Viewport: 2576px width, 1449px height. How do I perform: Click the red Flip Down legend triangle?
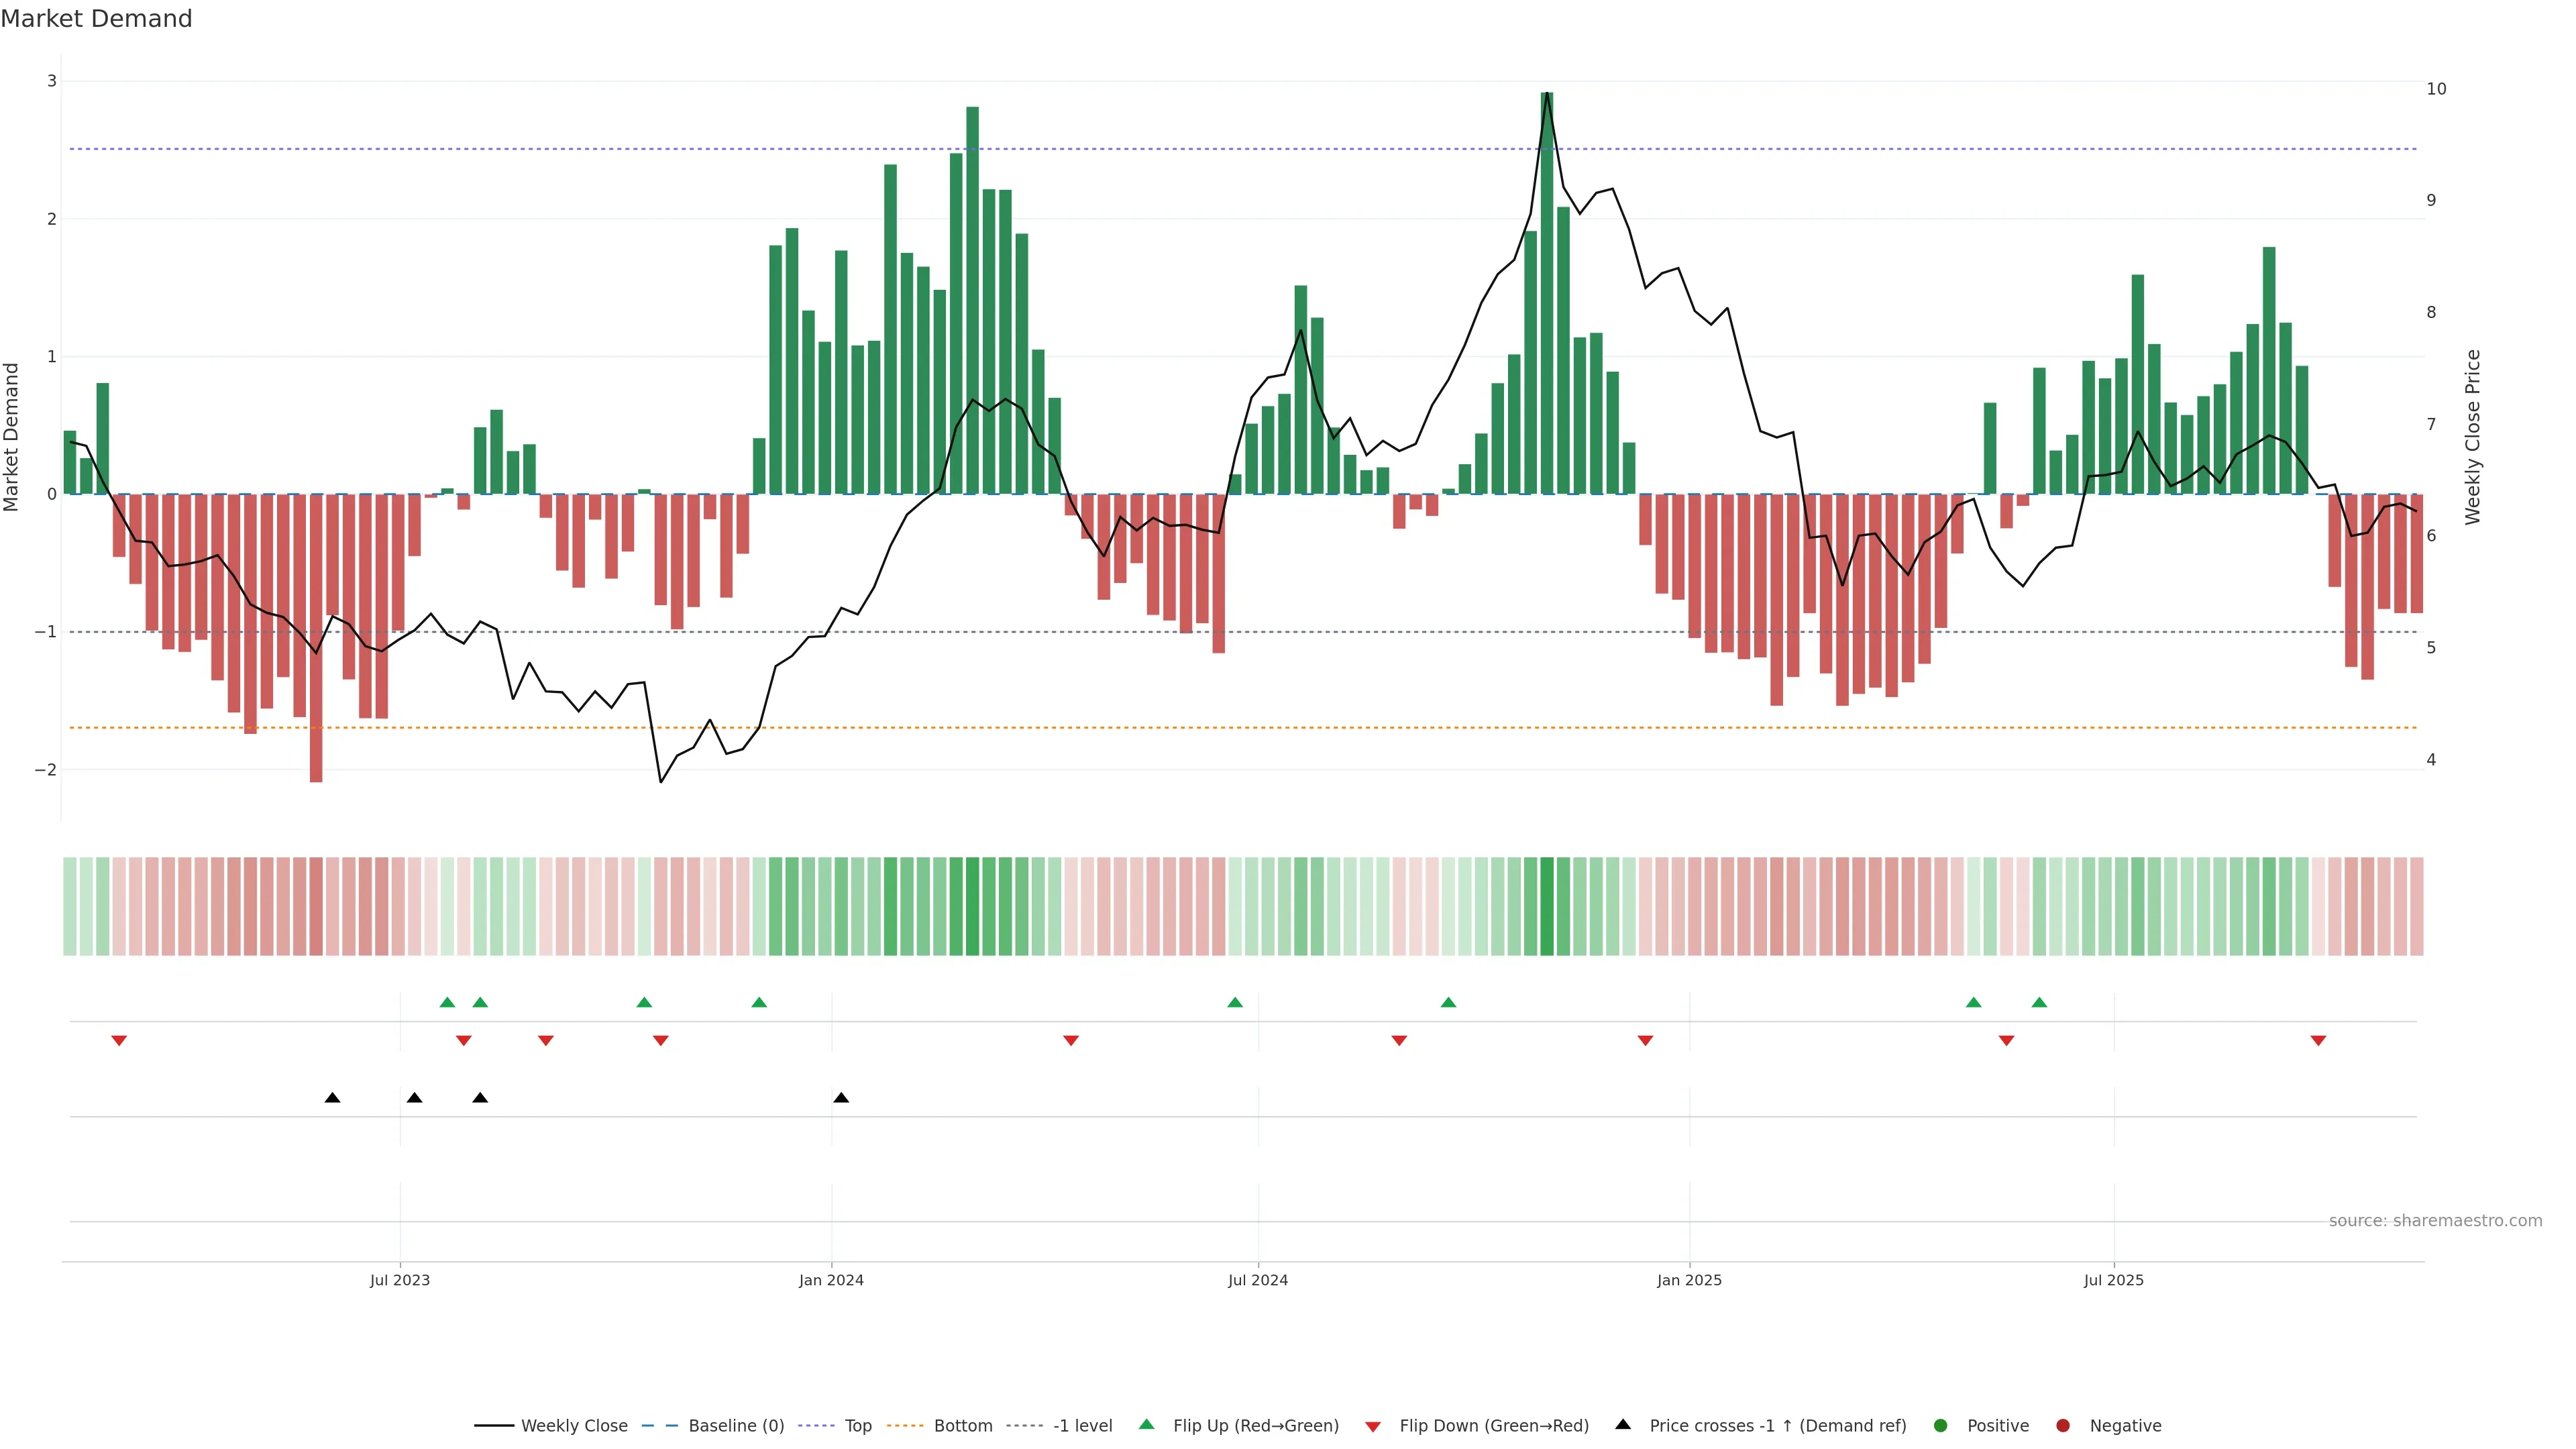point(1373,1426)
